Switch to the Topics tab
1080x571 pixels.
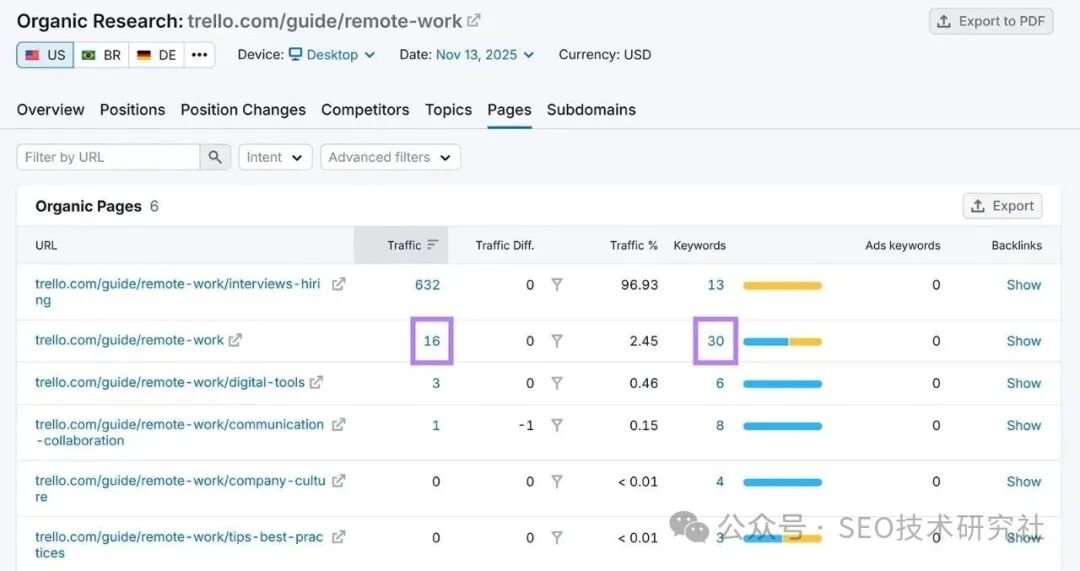tap(448, 110)
